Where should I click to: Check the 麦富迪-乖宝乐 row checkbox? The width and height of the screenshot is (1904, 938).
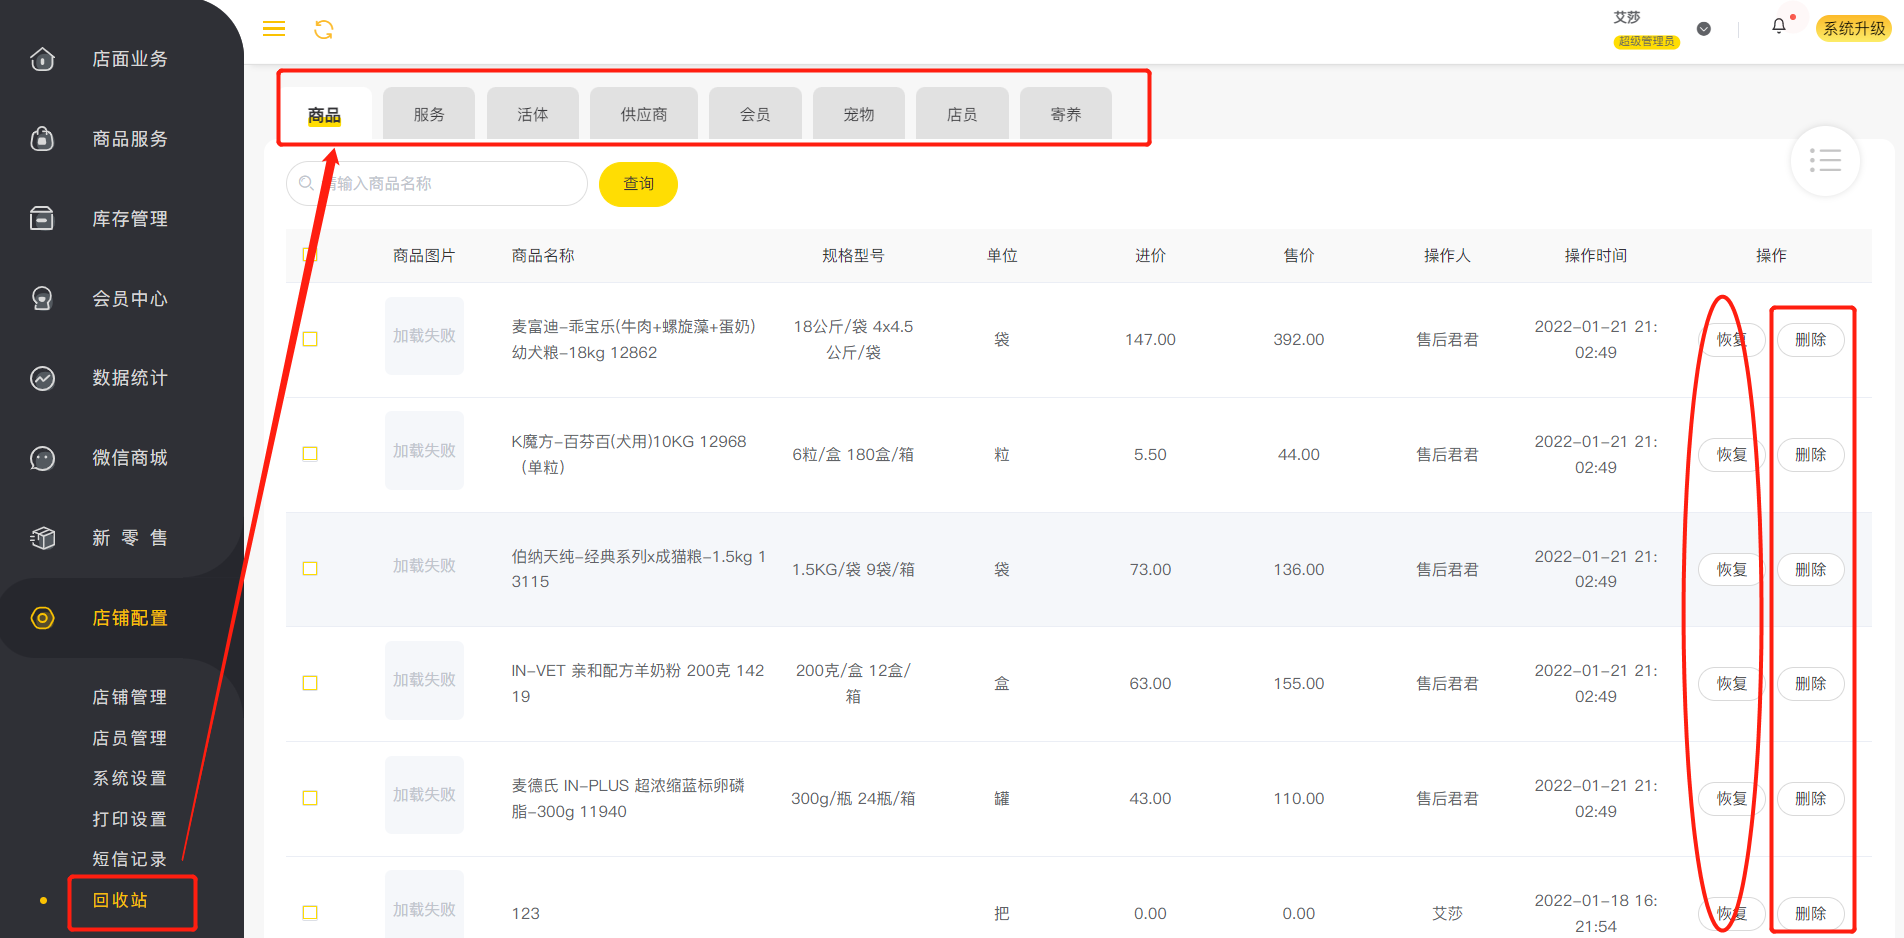click(x=310, y=339)
